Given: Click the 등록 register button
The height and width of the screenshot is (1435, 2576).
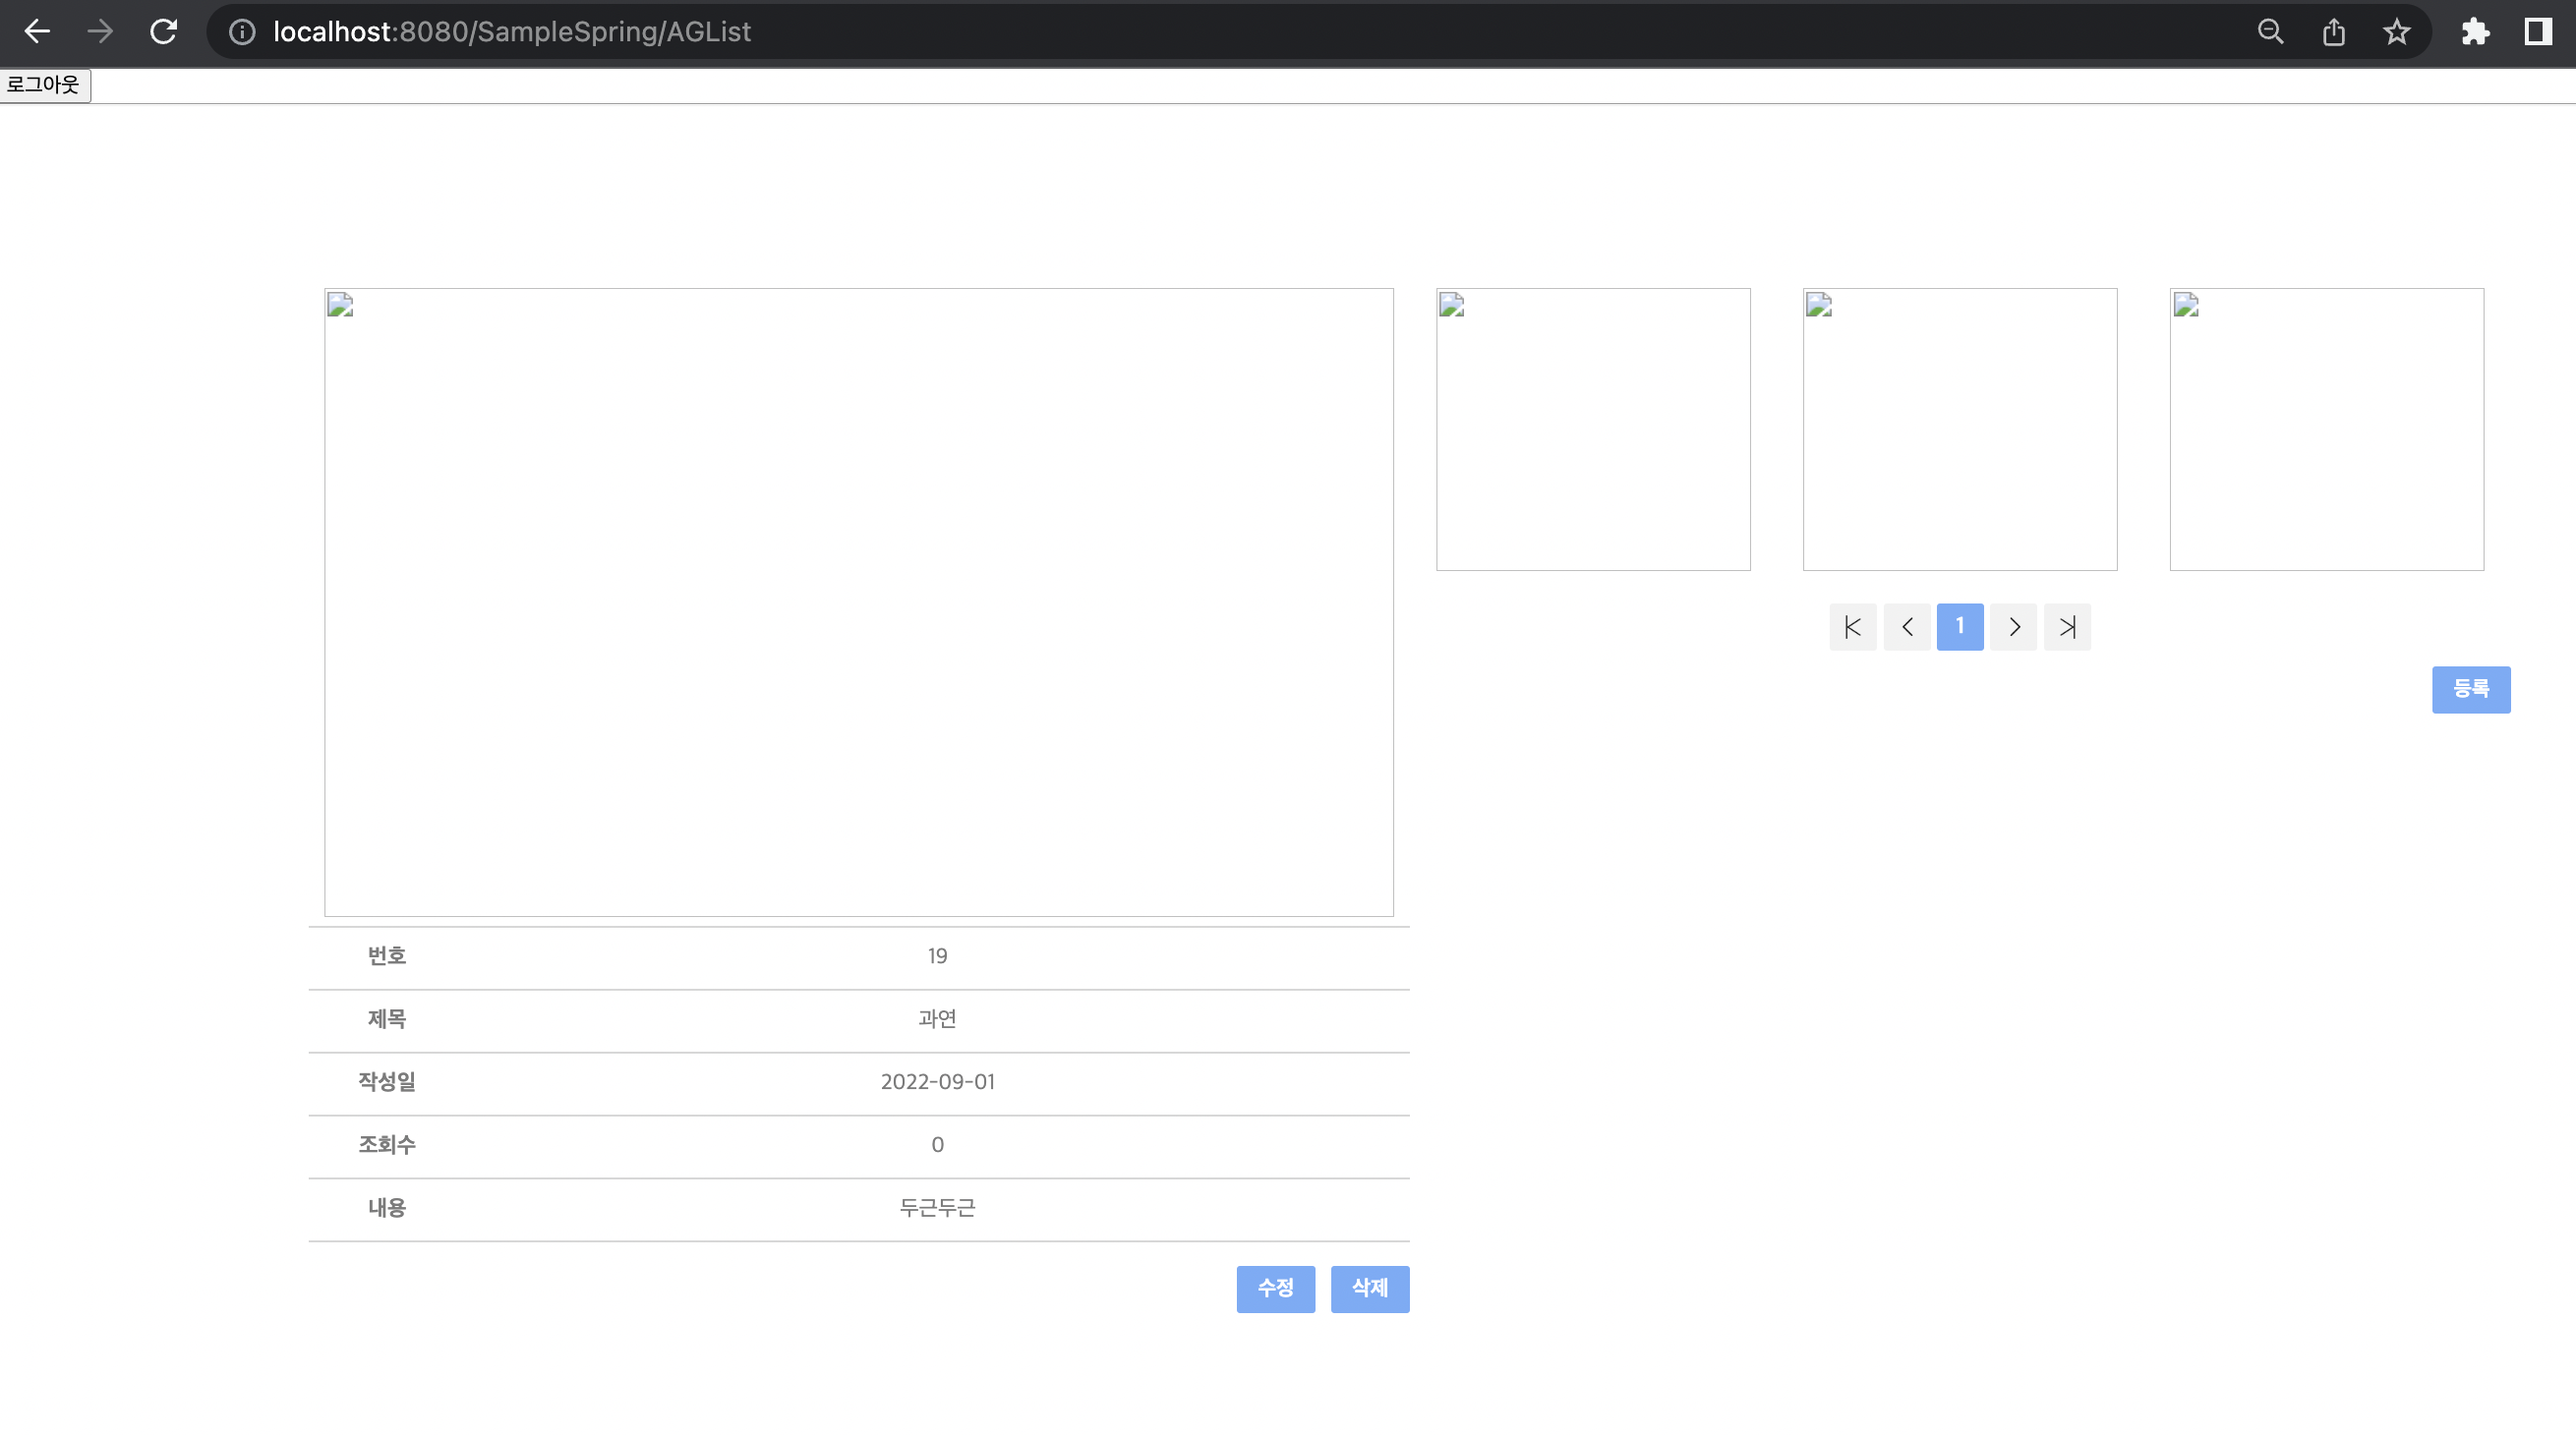Looking at the screenshot, I should point(2470,689).
